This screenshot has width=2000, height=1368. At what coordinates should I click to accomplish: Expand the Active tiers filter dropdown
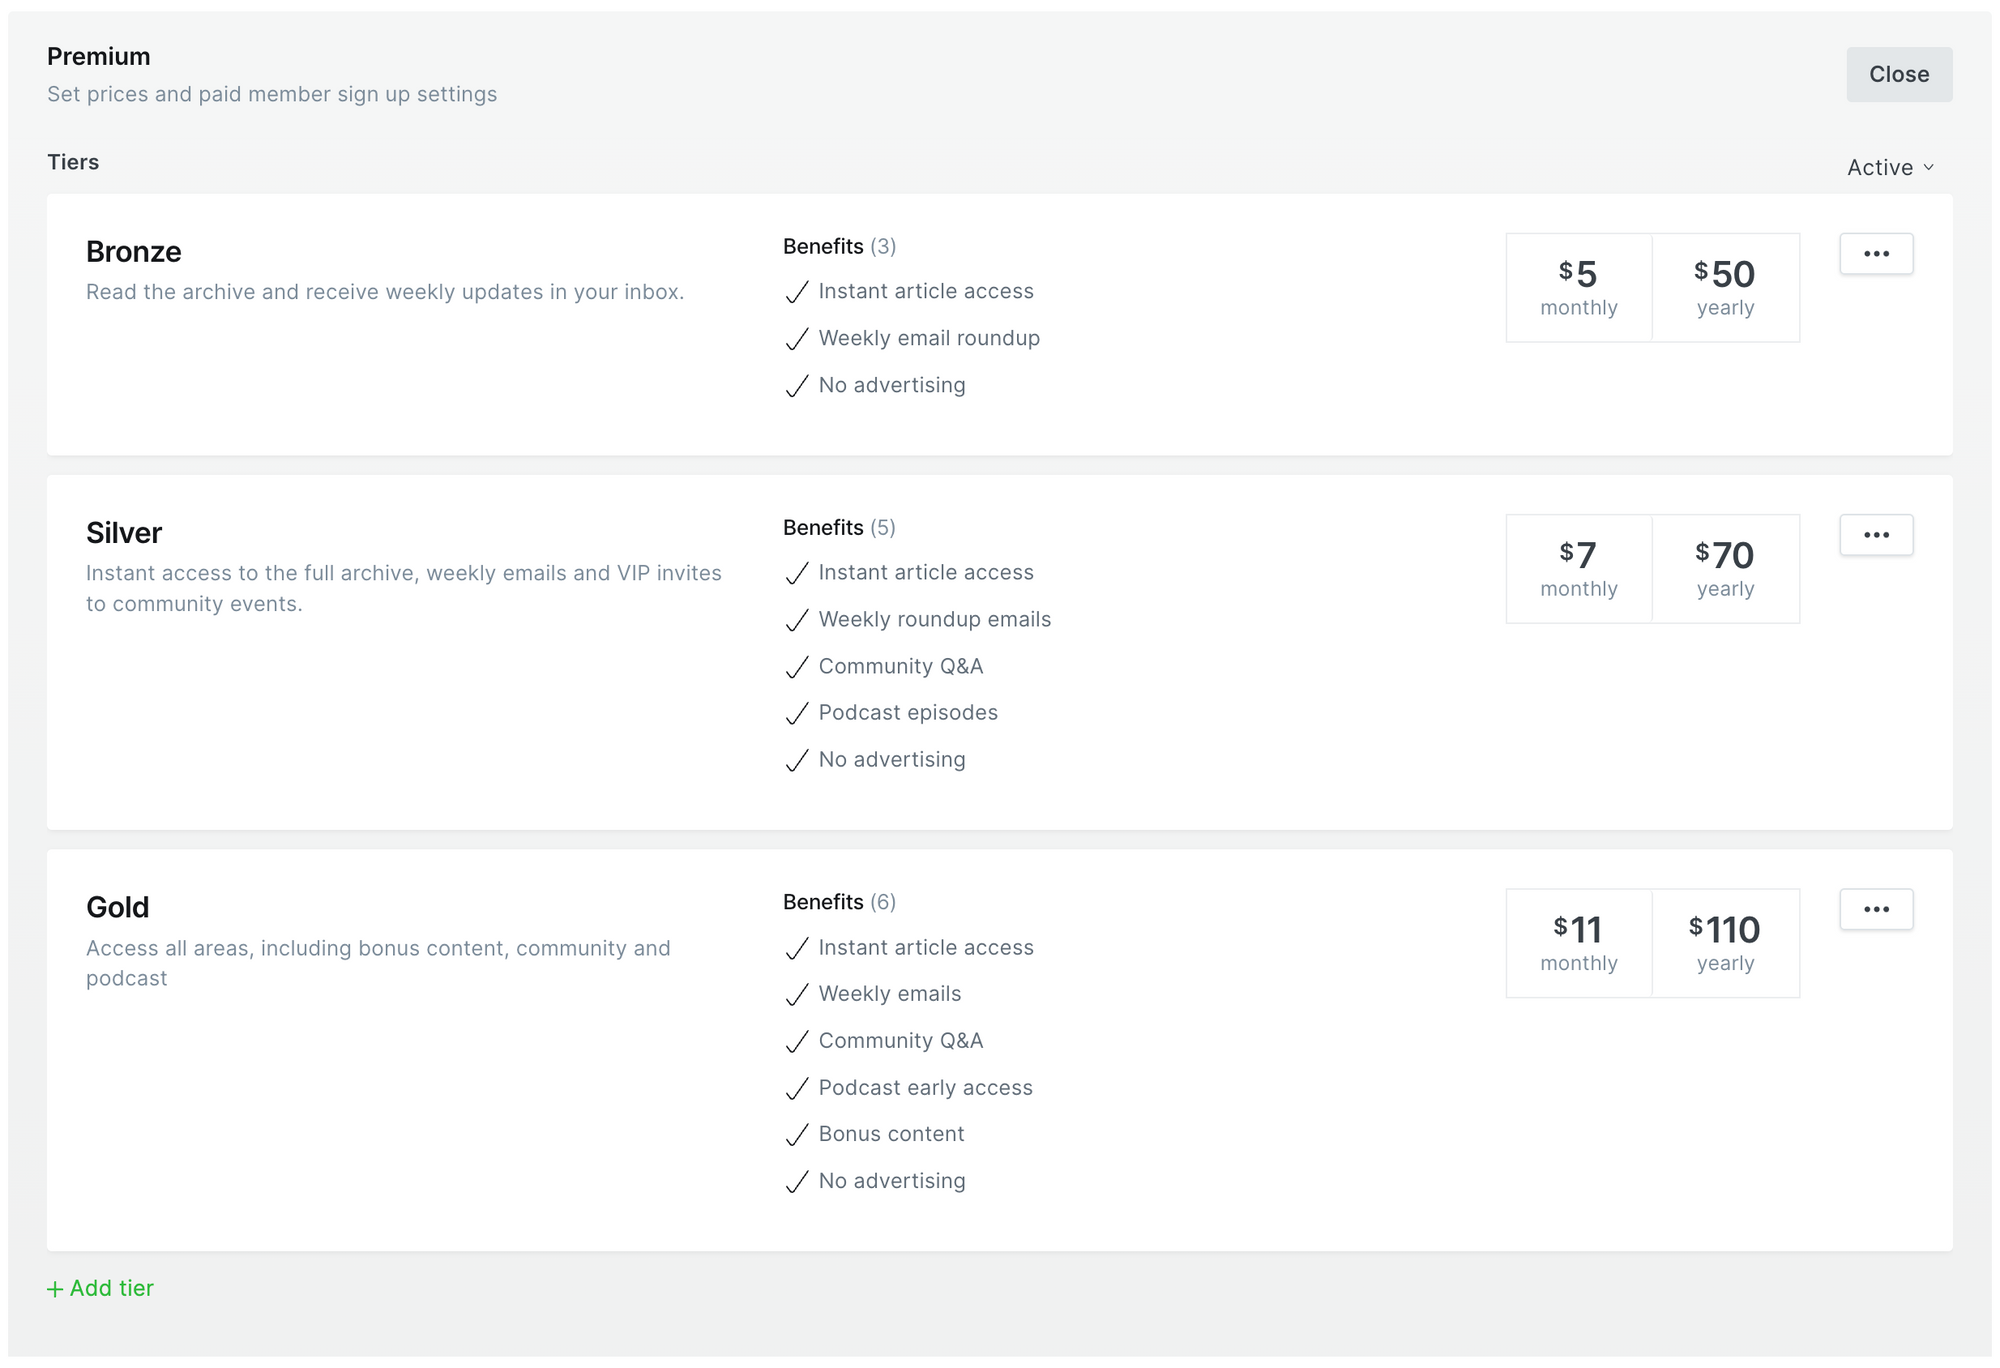point(1890,167)
